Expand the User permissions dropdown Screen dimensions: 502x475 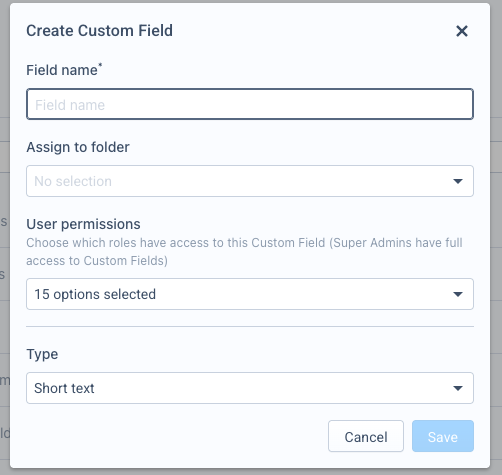(250, 294)
